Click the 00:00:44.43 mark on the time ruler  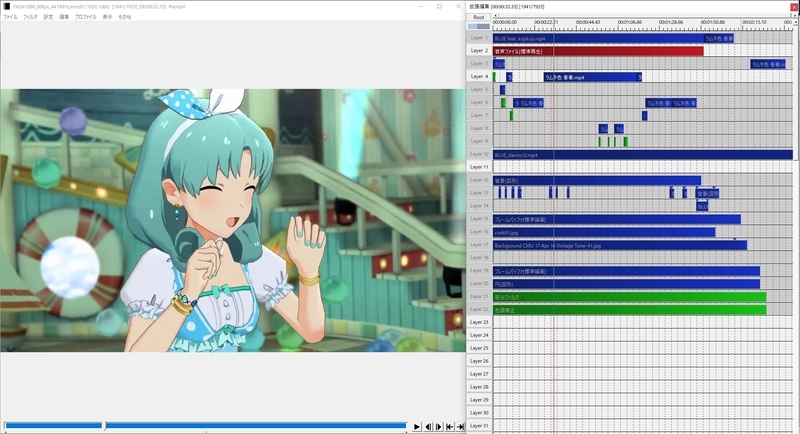588,22
